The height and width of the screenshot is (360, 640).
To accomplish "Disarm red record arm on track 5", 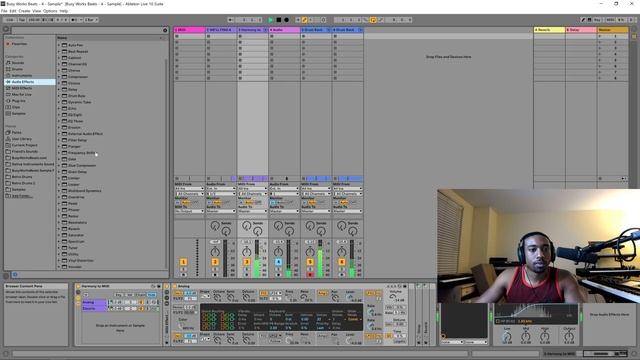I will coord(310,275).
